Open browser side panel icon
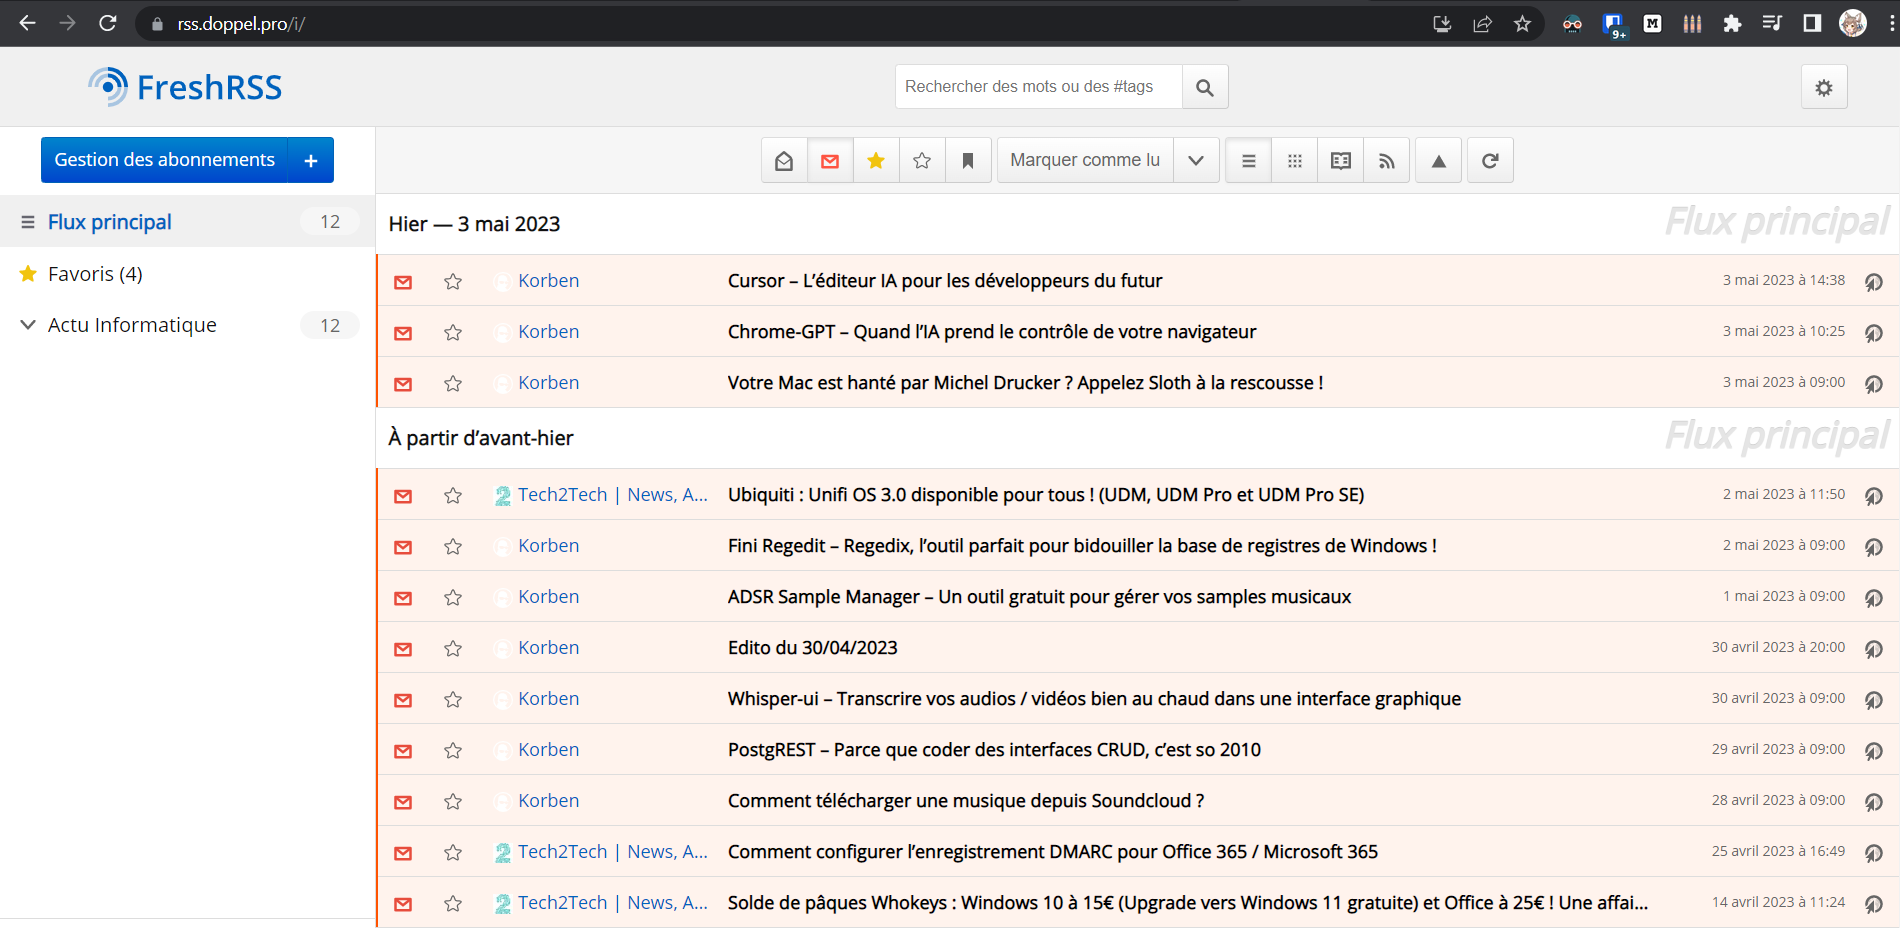The width and height of the screenshot is (1900, 928). coord(1812,23)
